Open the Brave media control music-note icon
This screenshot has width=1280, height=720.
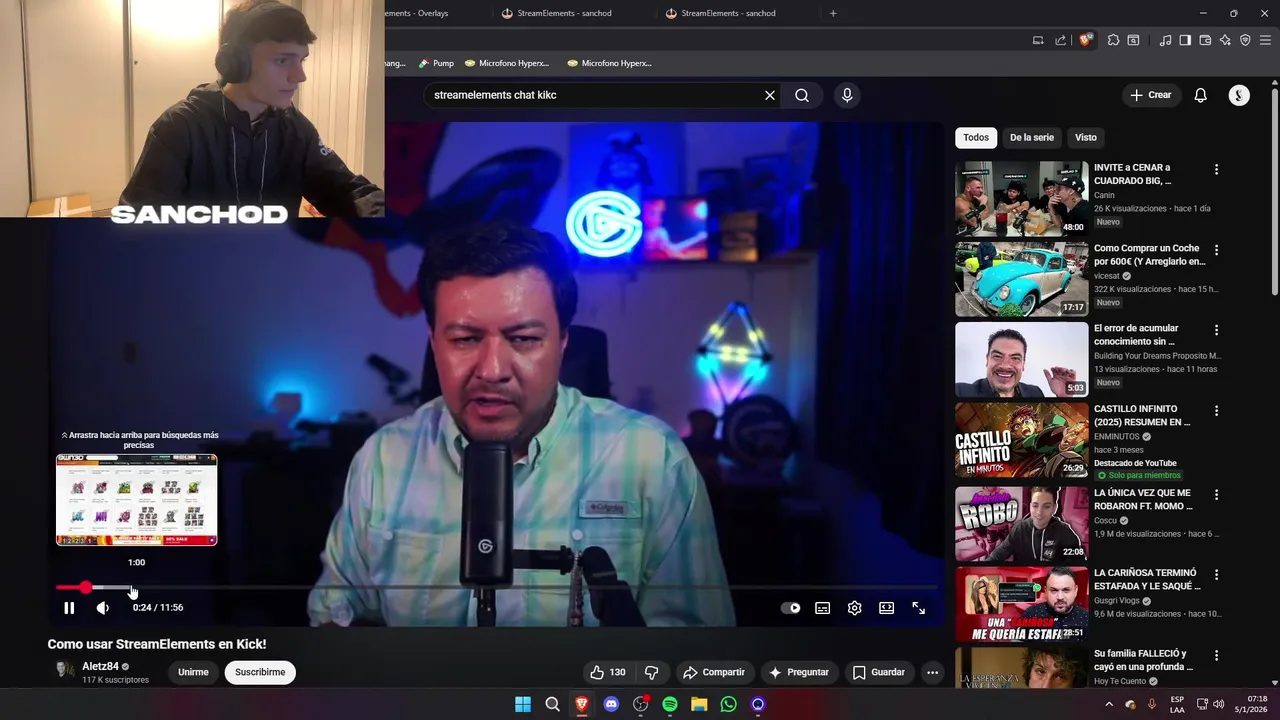[x=1165, y=40]
